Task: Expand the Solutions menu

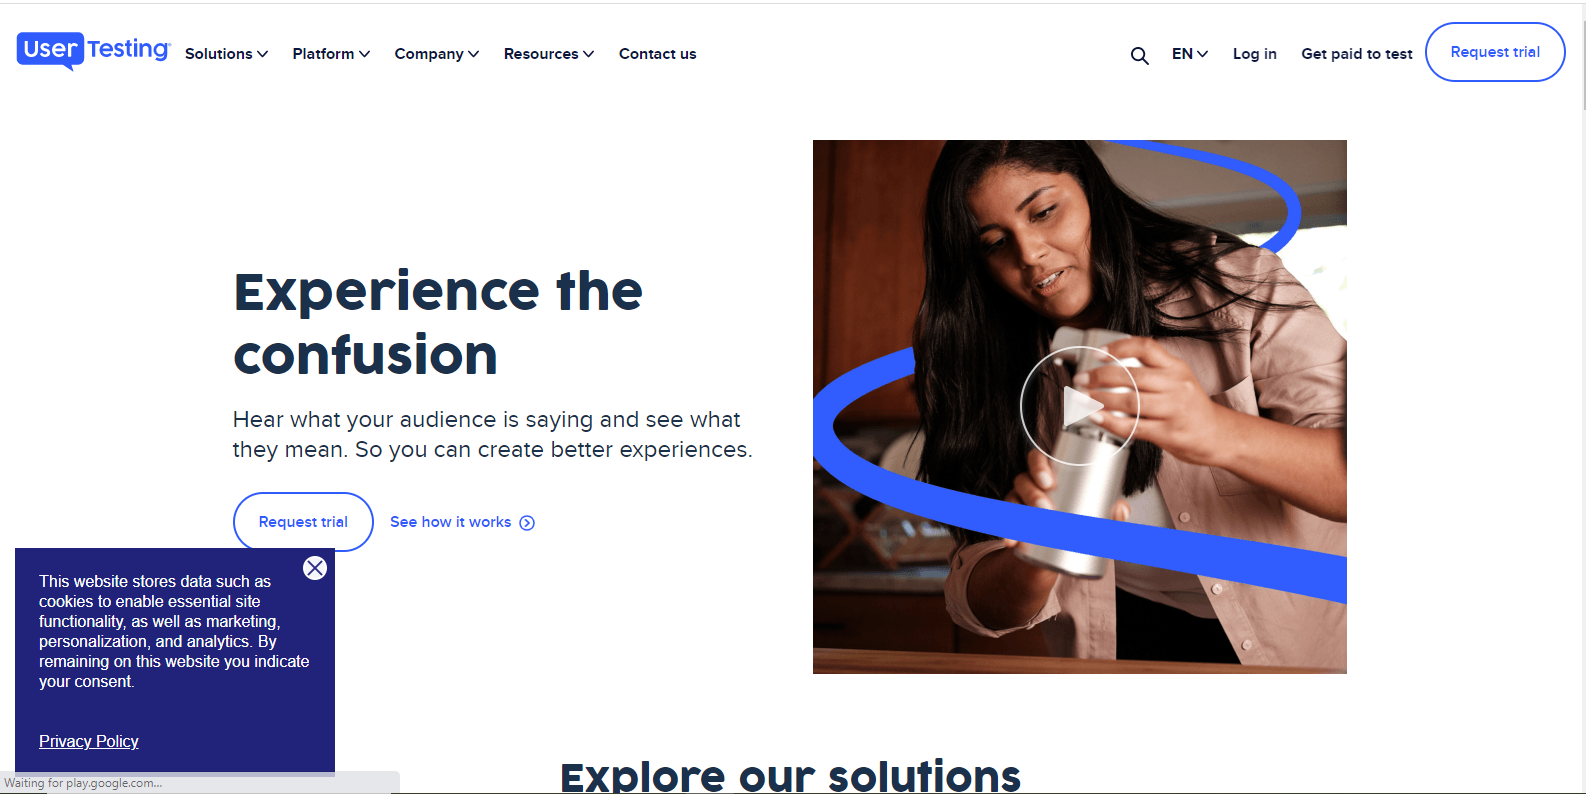Action: click(226, 54)
